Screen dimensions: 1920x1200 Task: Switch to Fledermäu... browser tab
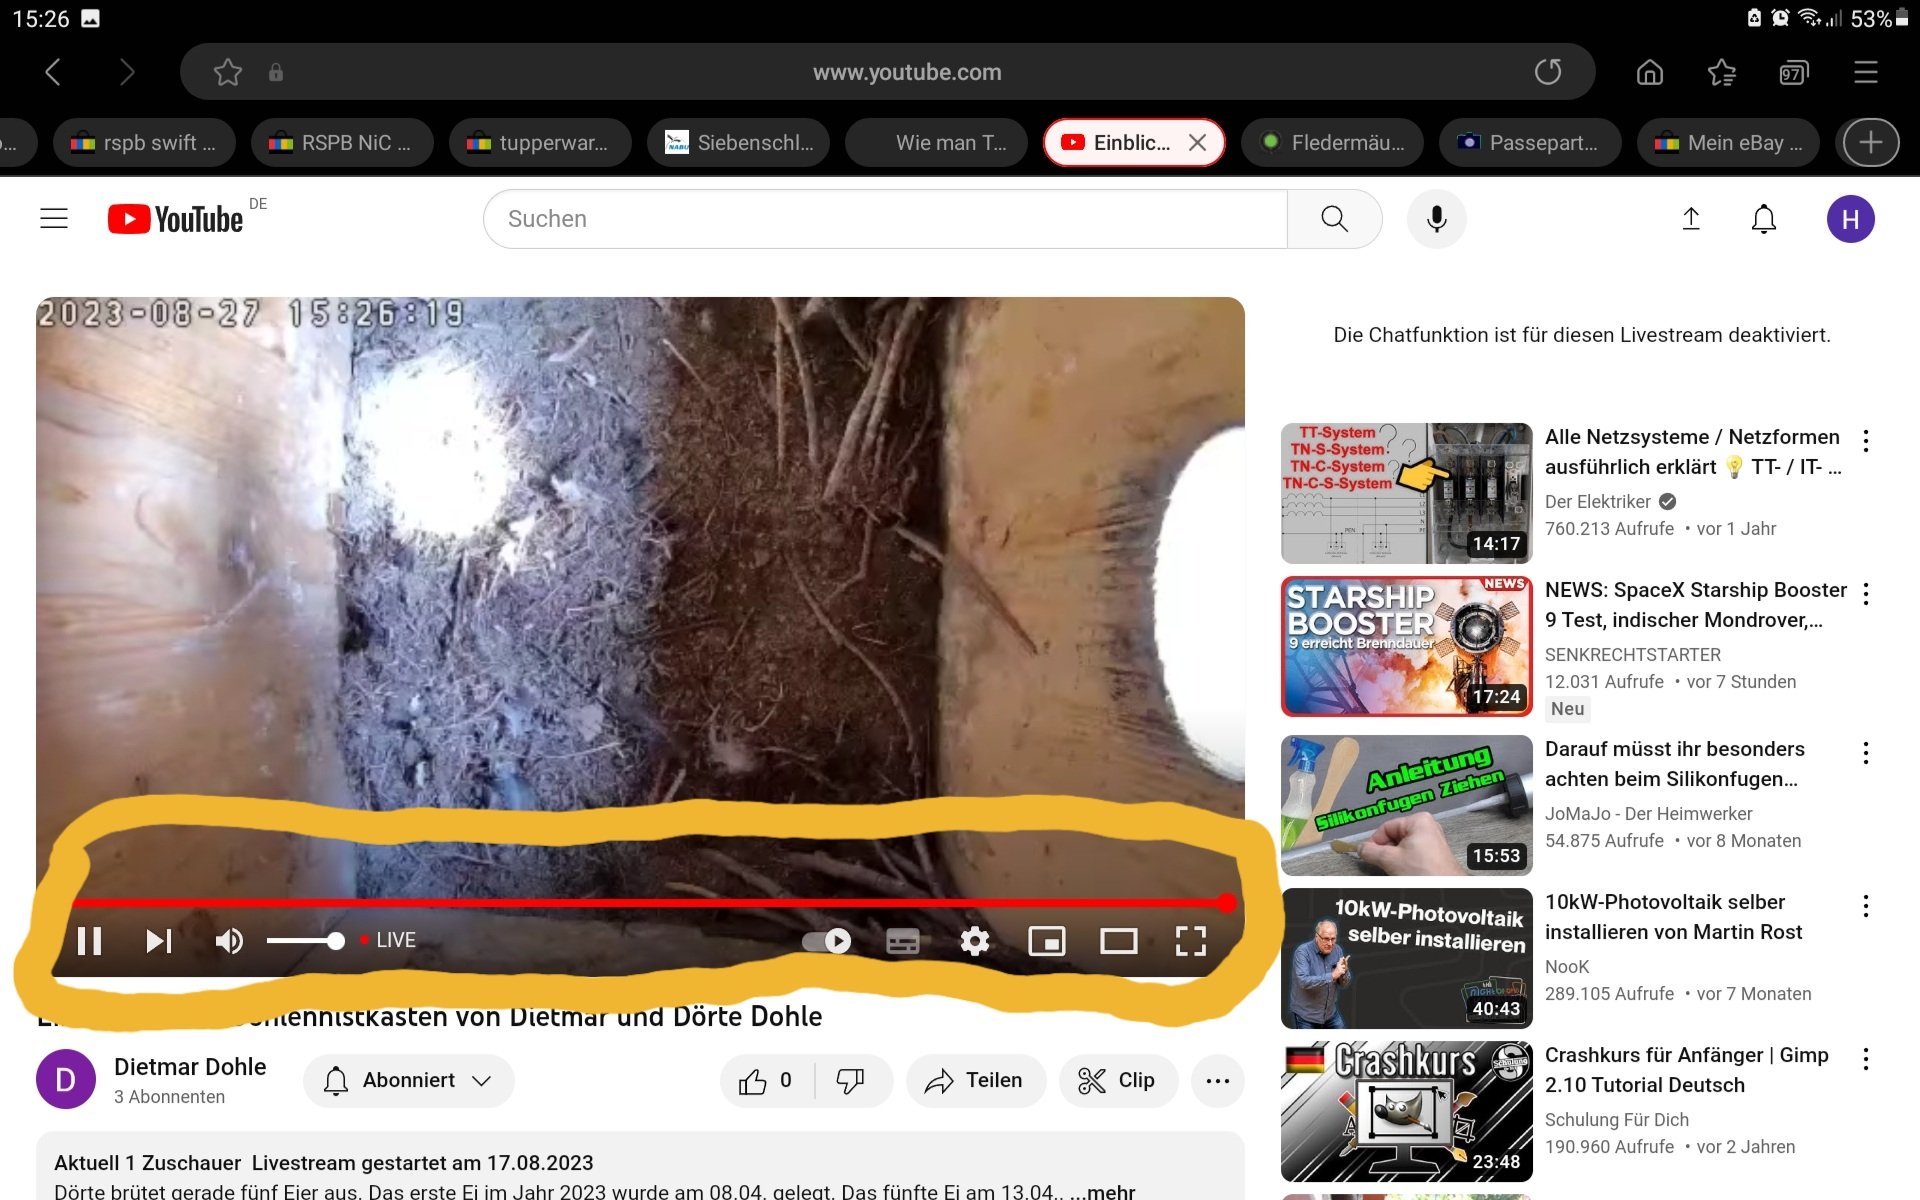(1334, 143)
